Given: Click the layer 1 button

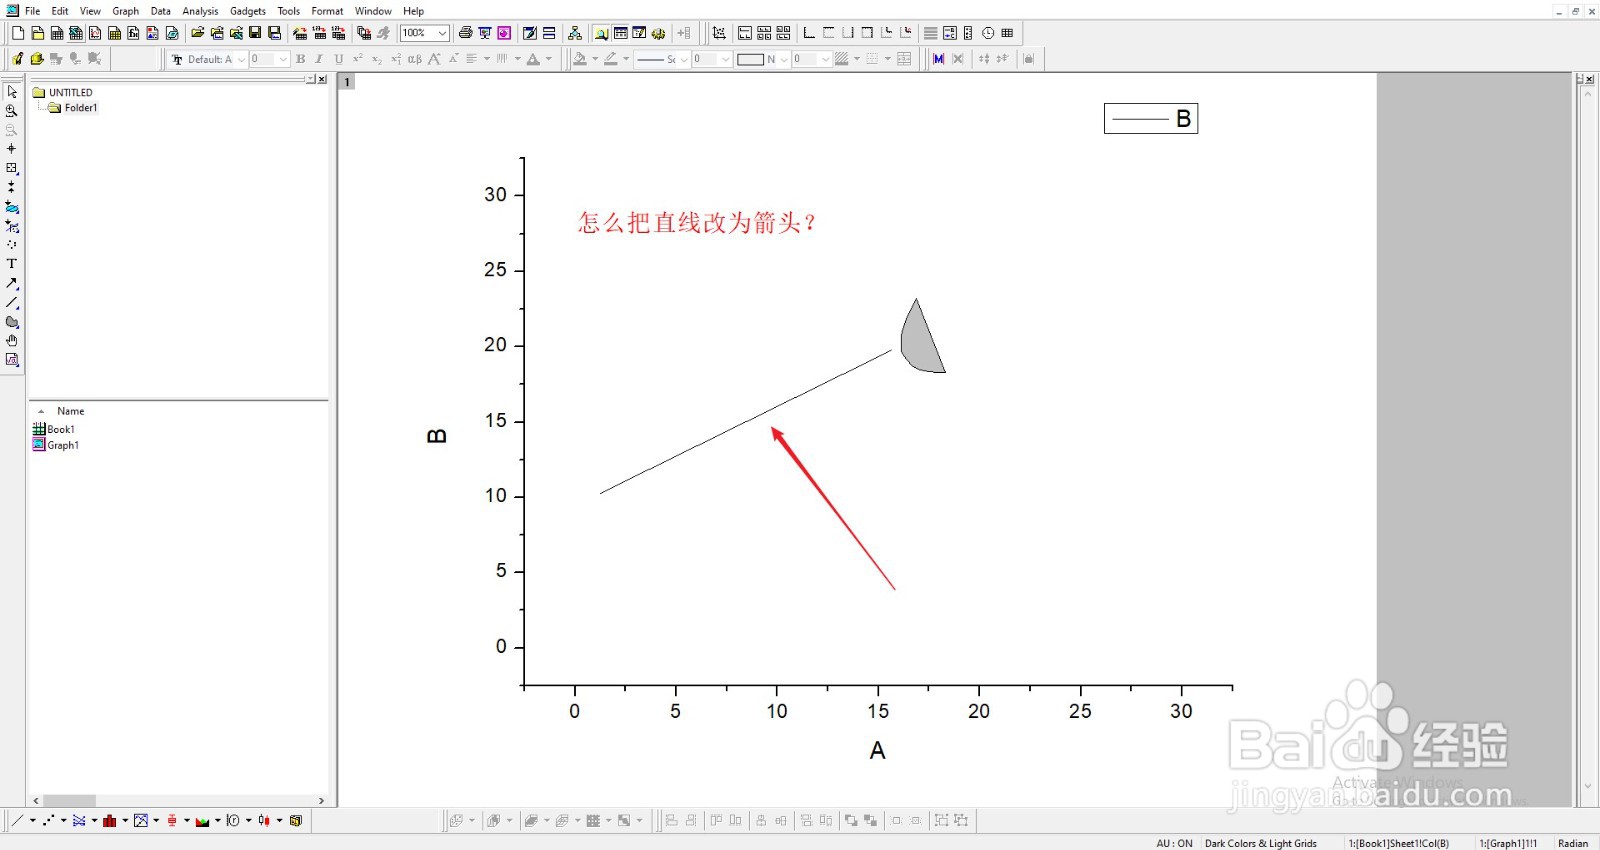Looking at the screenshot, I should (347, 82).
